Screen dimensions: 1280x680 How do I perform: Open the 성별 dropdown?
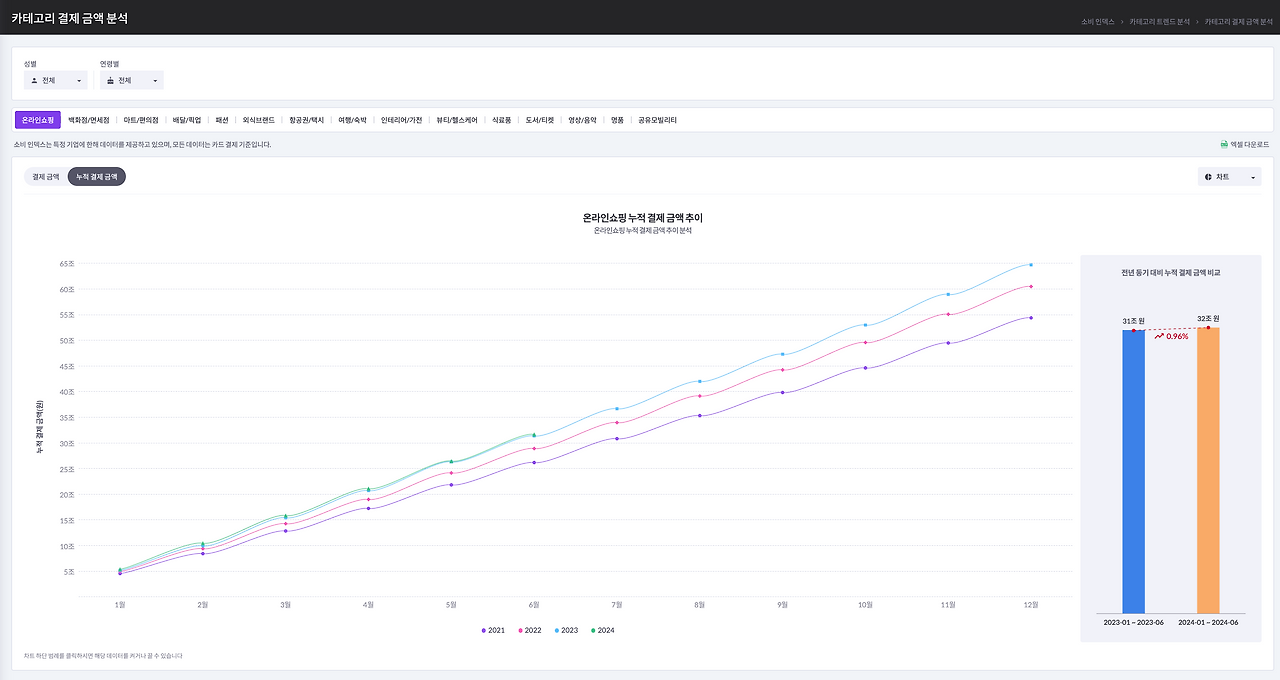[x=56, y=80]
